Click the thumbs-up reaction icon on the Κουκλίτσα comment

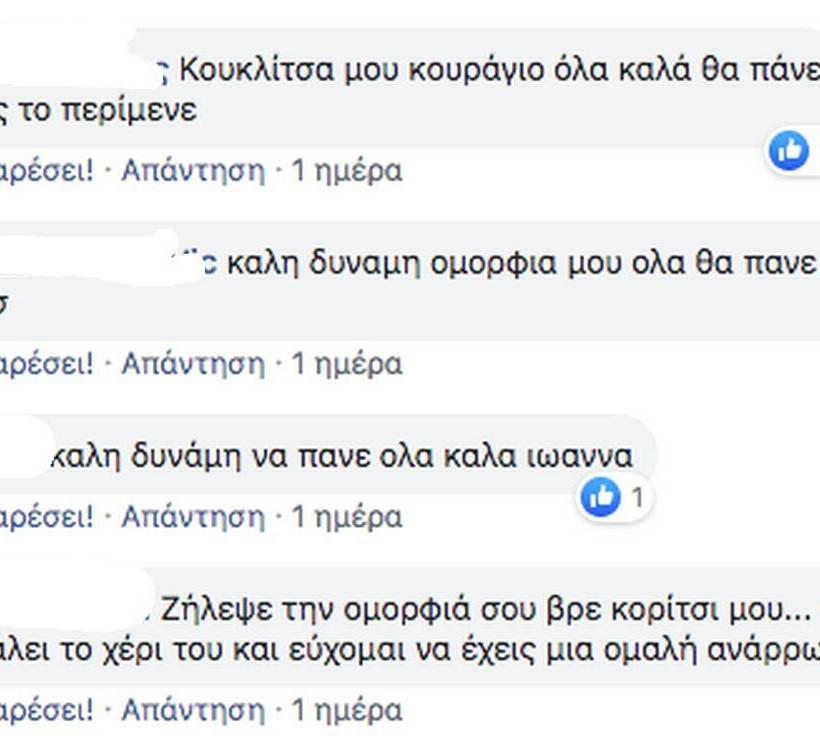tap(789, 150)
